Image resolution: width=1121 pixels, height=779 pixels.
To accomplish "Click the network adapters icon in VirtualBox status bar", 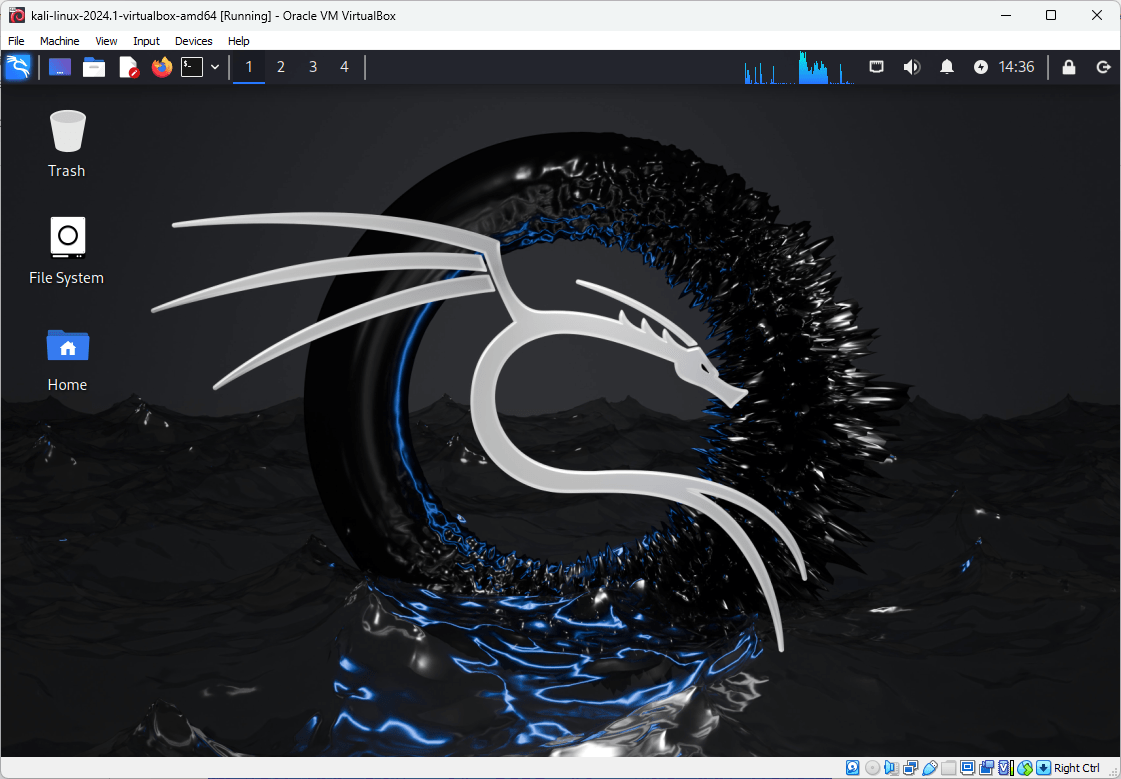I will (910, 767).
